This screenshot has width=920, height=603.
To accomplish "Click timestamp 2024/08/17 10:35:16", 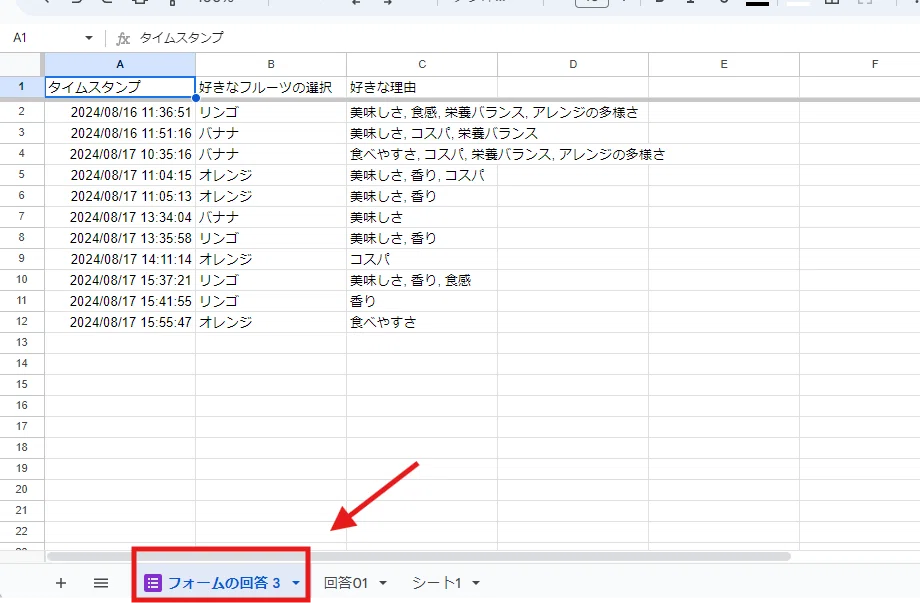I will 120,154.
